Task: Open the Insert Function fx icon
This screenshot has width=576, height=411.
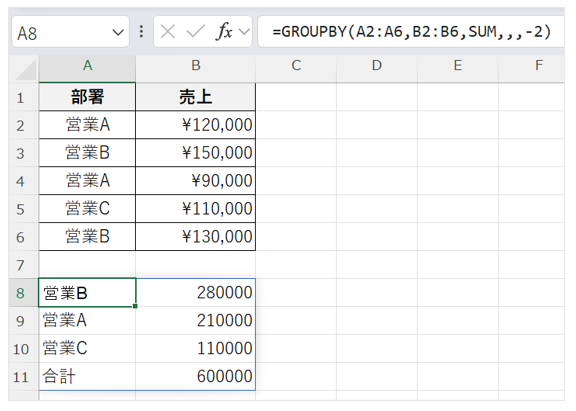Action: 224,32
